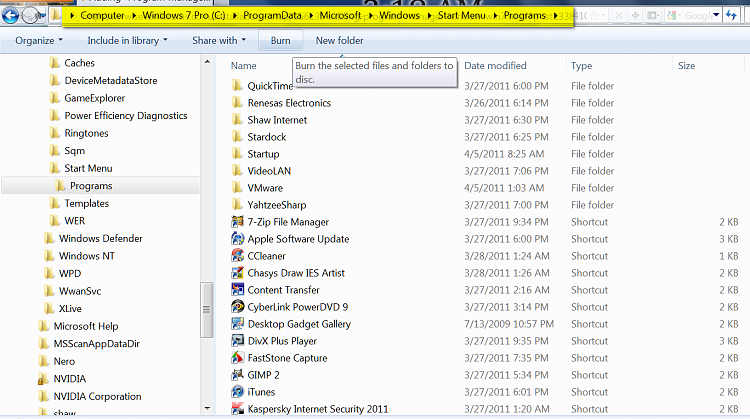
Task: Select Templates in the navigation tree
Action: (x=87, y=203)
